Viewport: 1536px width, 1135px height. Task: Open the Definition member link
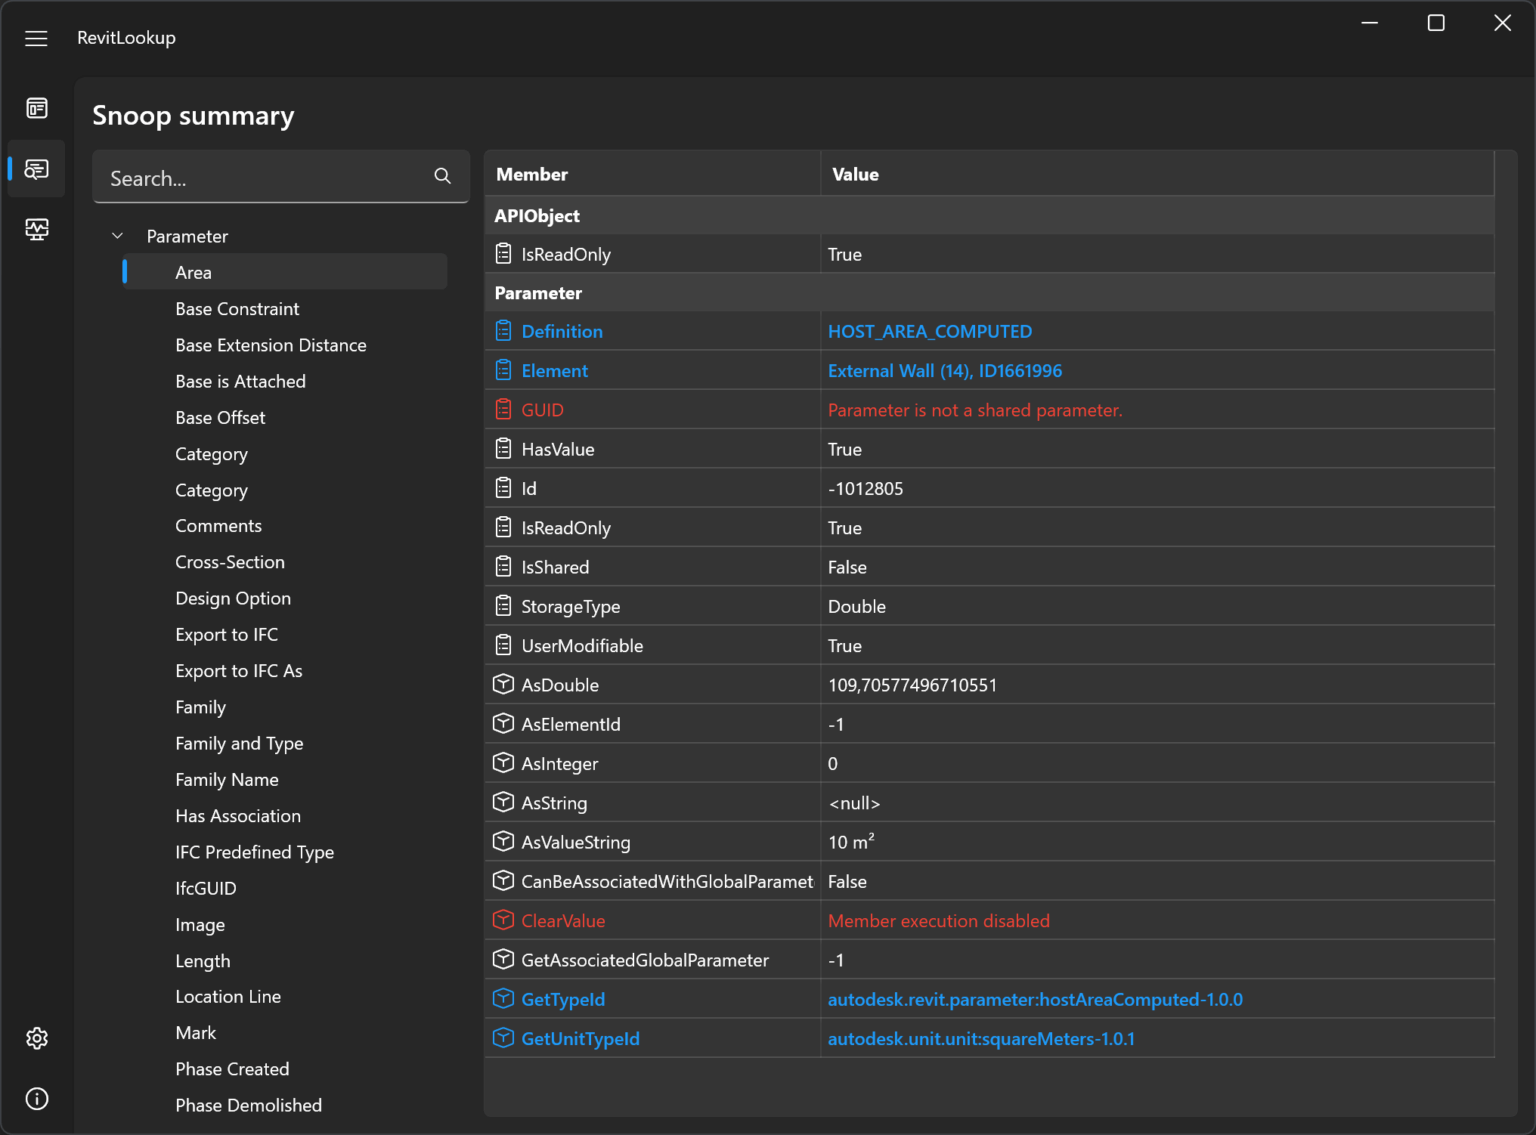tap(562, 331)
